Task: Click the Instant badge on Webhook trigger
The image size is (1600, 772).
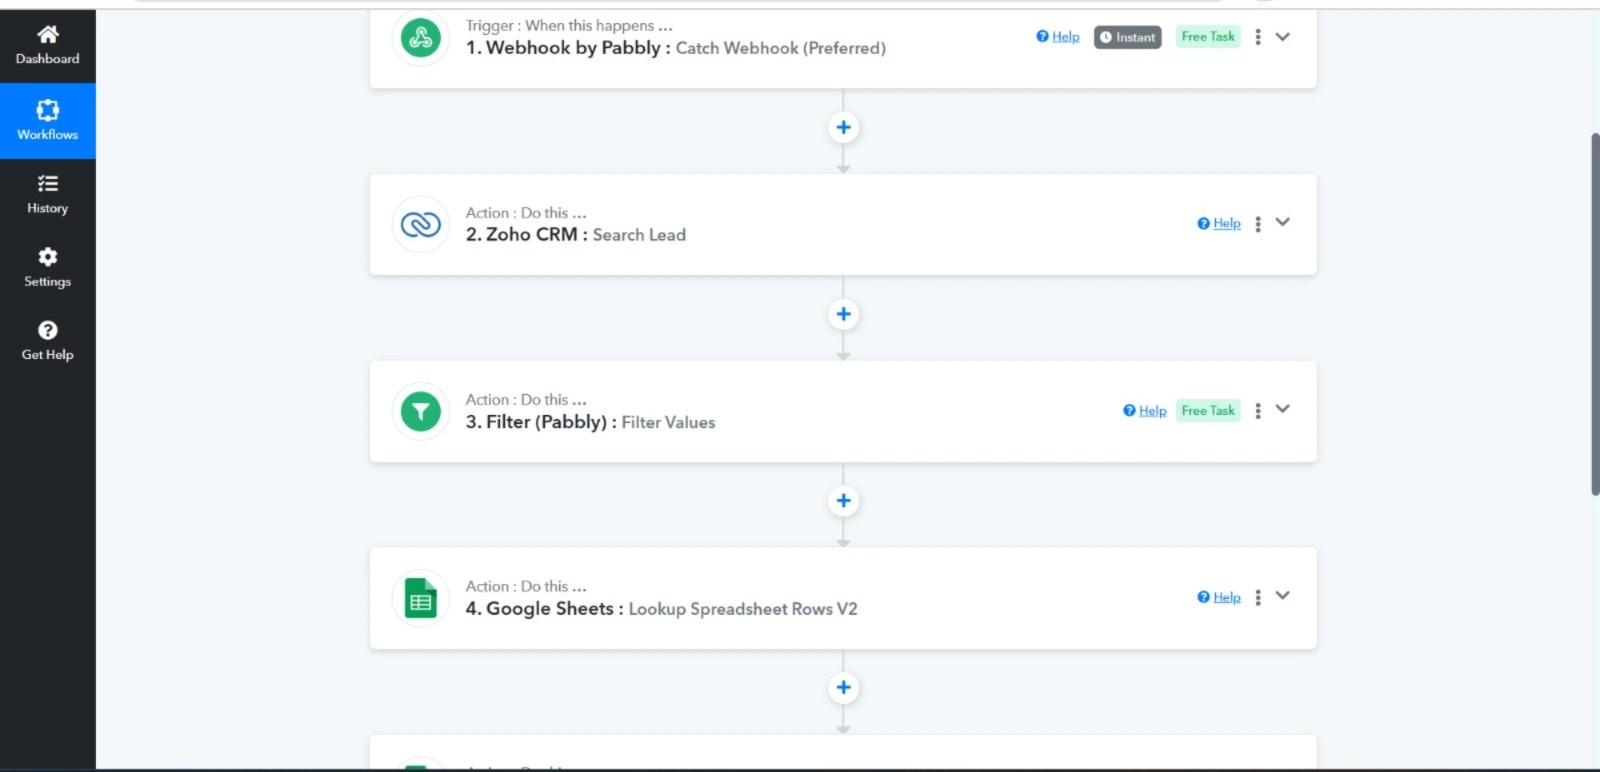Action: click(x=1127, y=37)
